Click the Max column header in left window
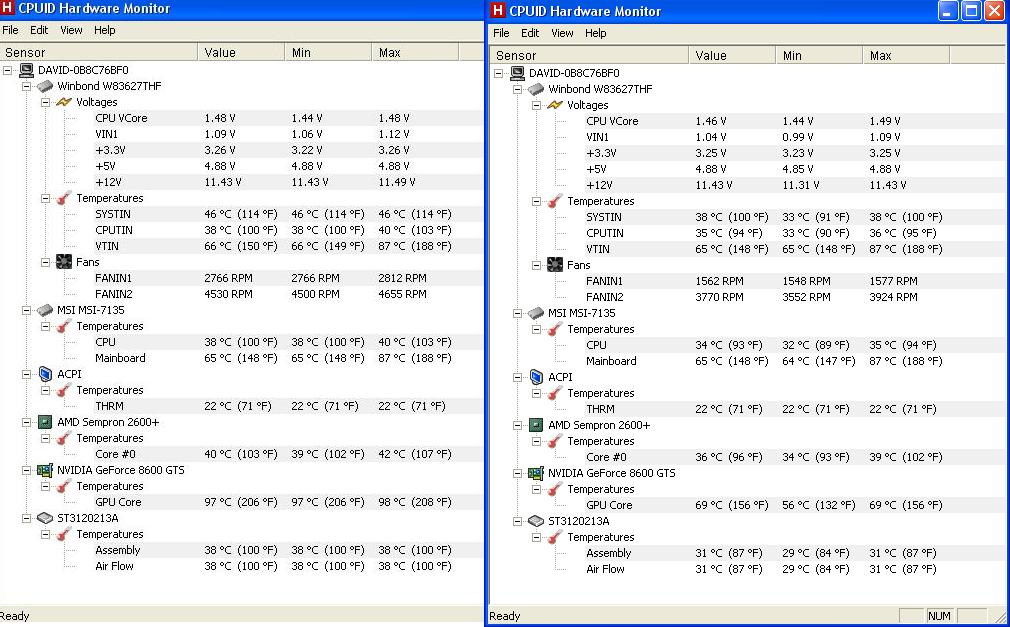The height and width of the screenshot is (627, 1010). 415,52
